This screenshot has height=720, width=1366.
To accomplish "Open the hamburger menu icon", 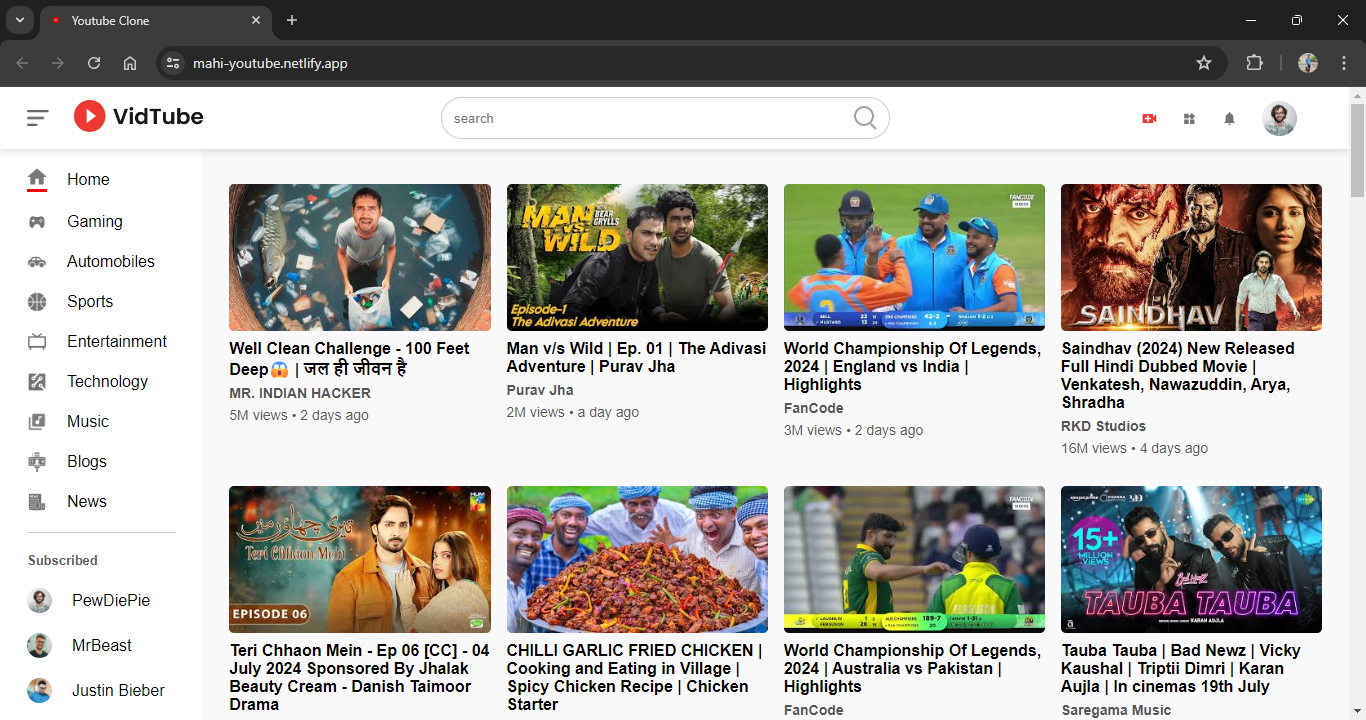I will [x=38, y=118].
